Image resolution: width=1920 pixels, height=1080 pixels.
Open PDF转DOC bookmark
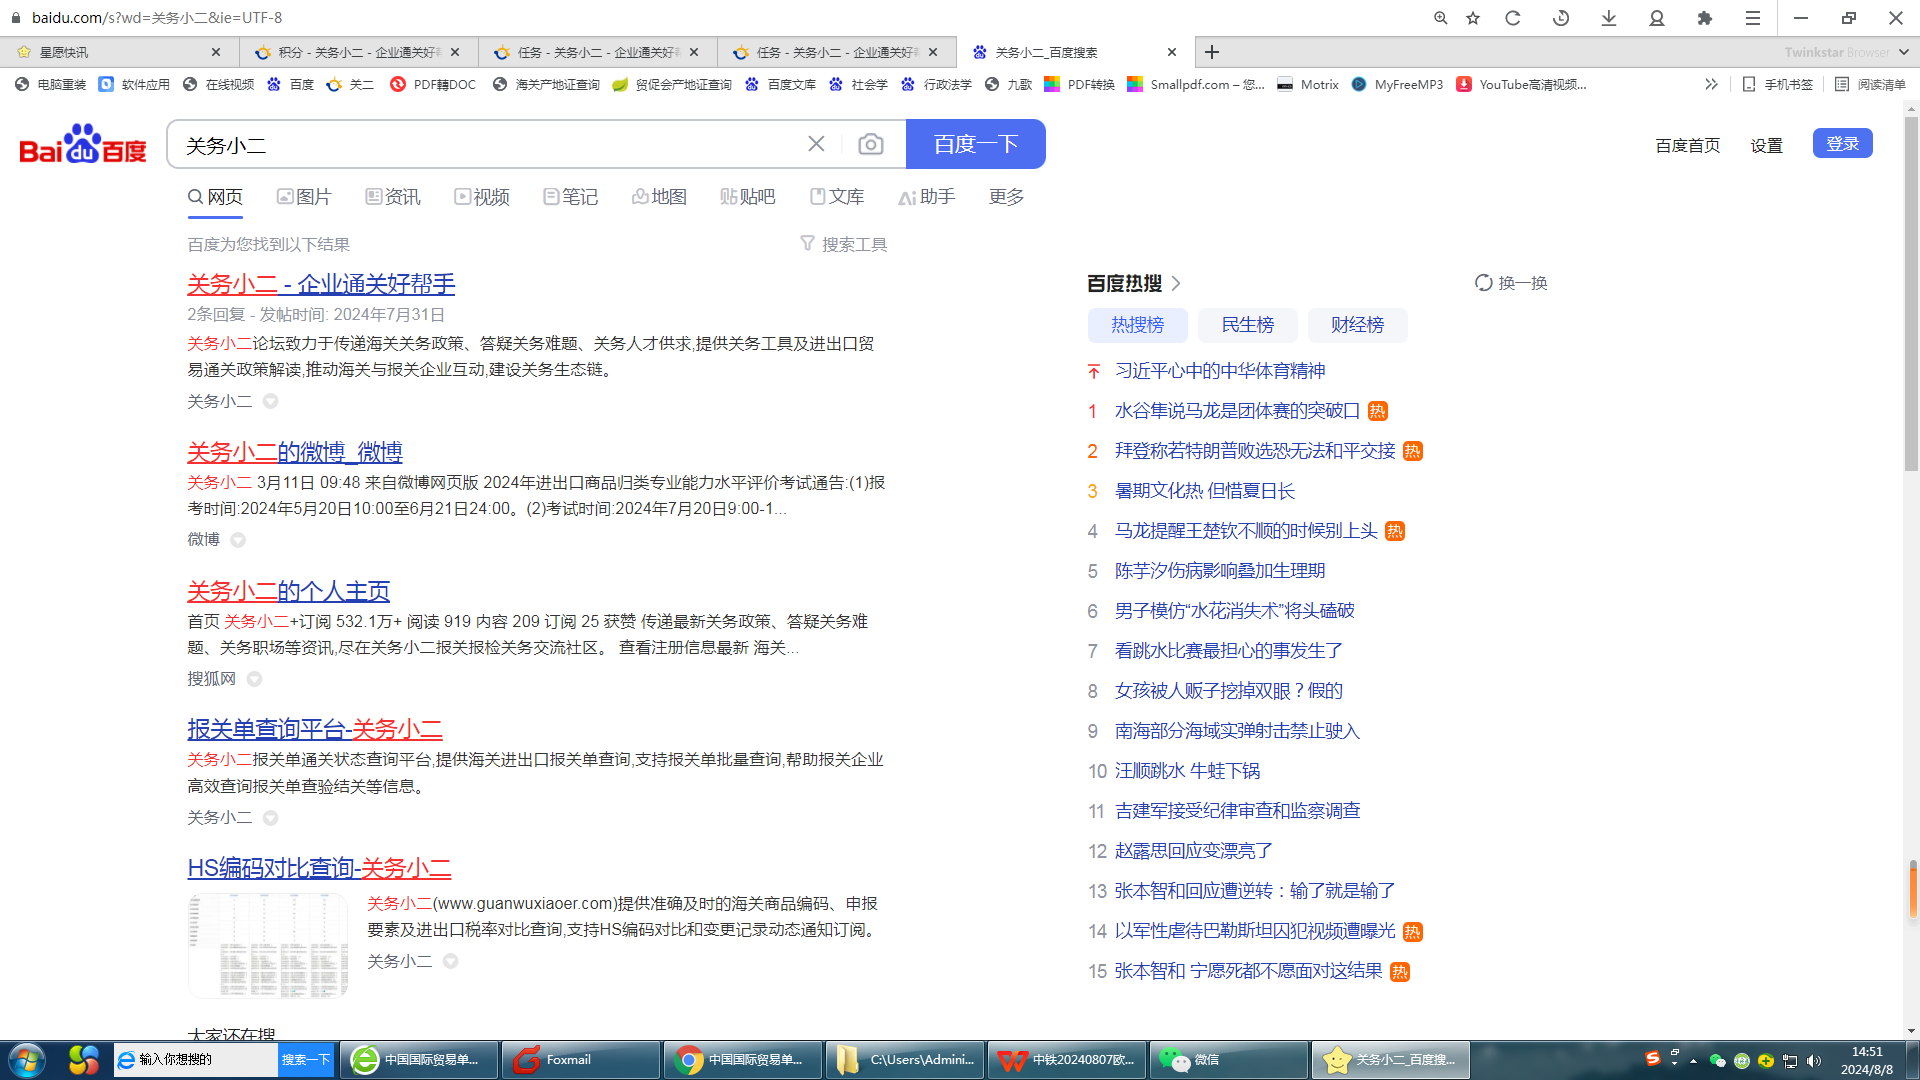pyautogui.click(x=433, y=84)
